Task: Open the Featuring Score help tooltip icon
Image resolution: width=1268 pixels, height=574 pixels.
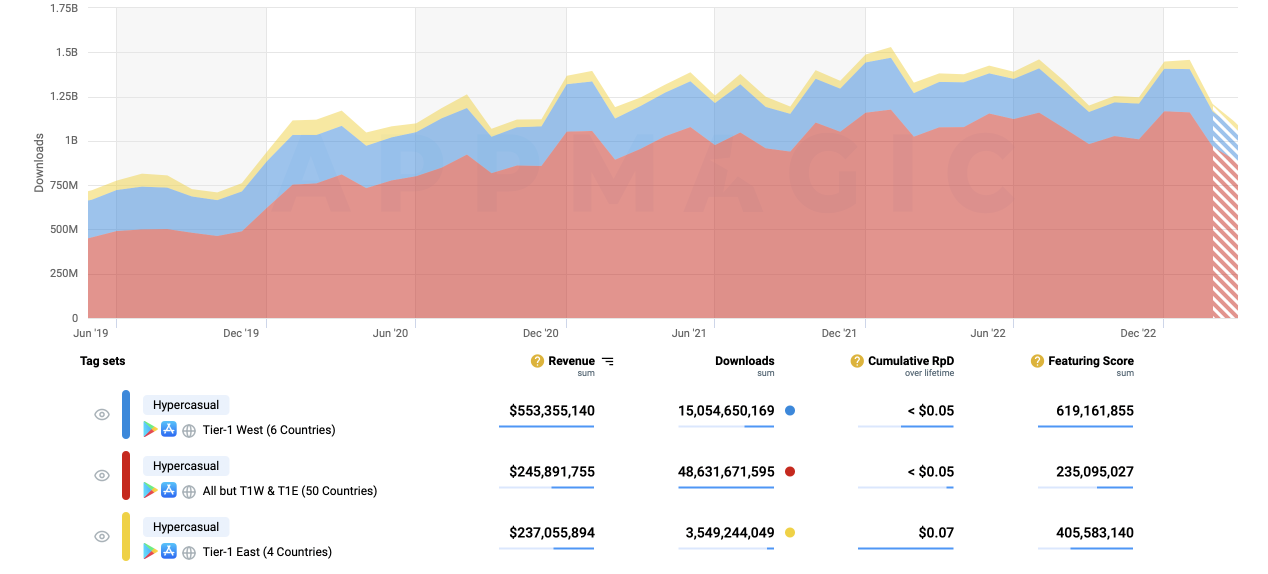Action: click(x=1037, y=361)
